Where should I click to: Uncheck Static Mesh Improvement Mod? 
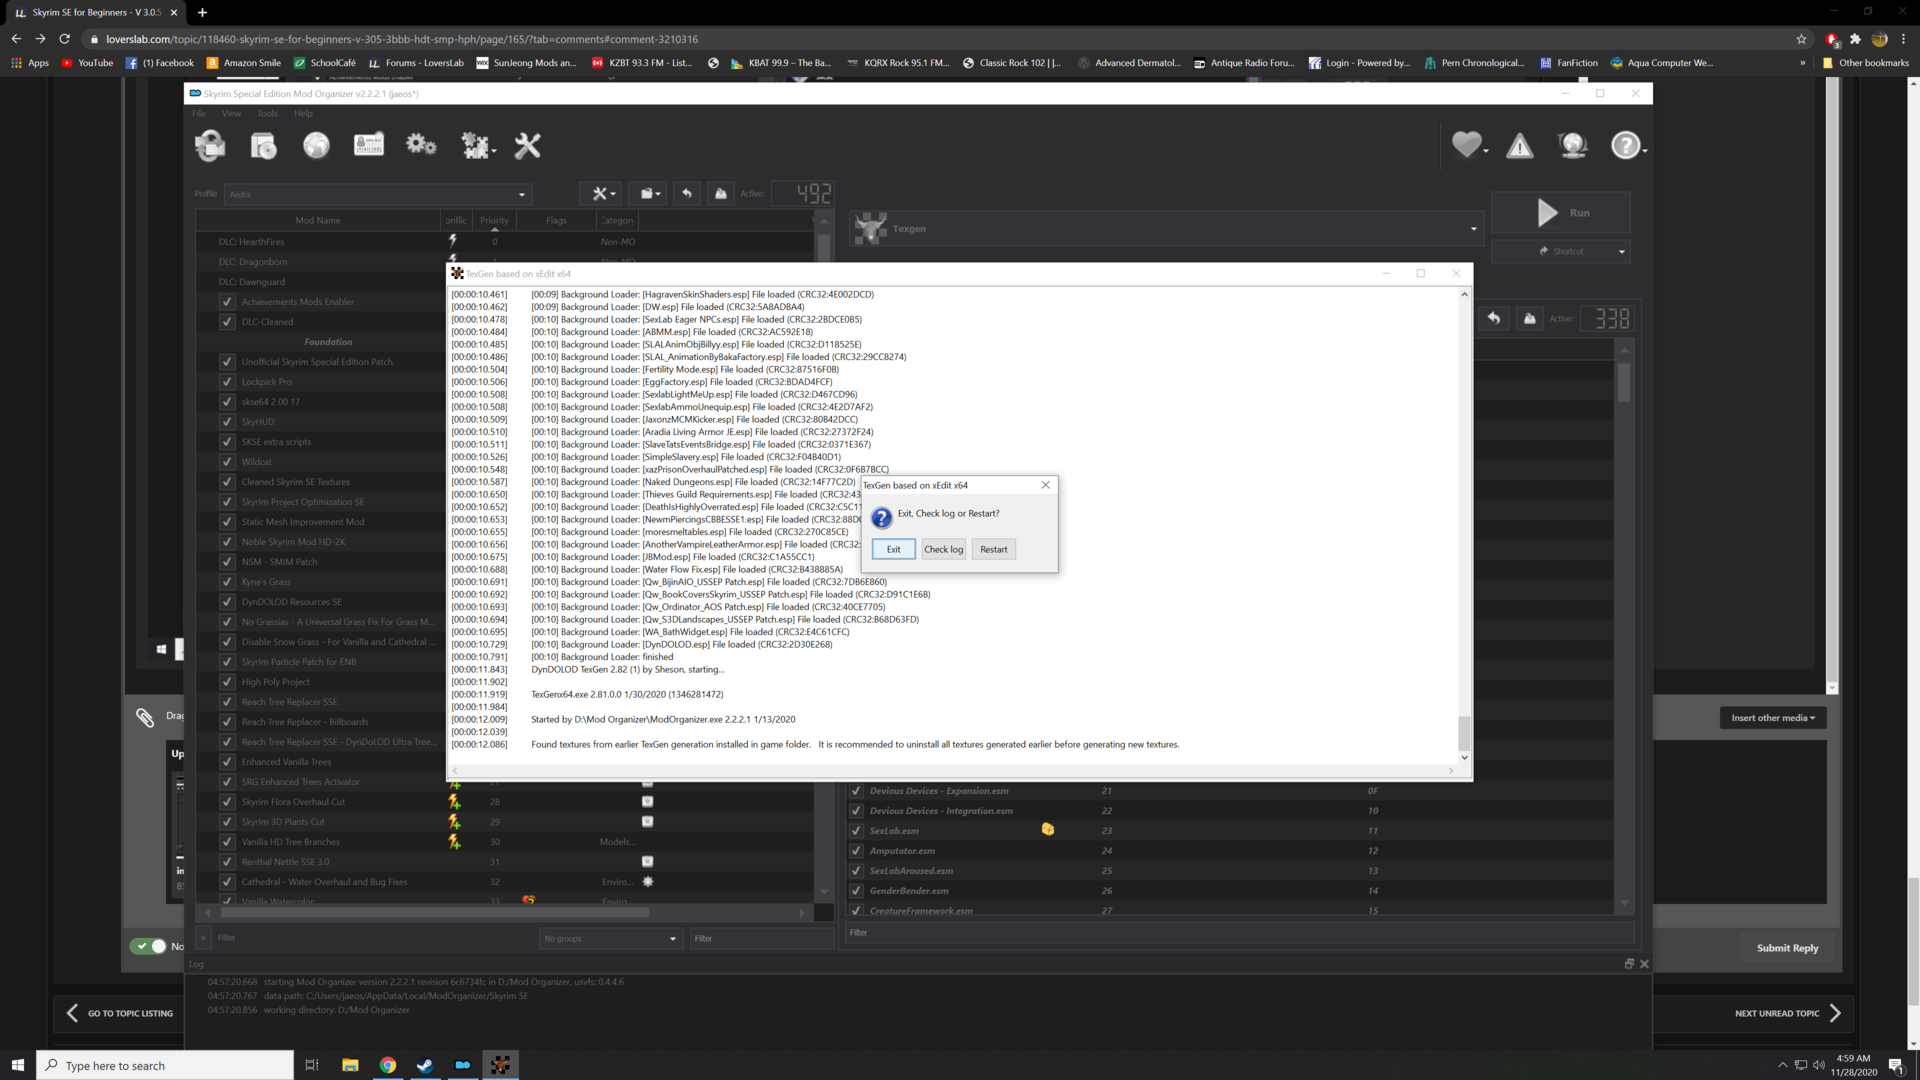(227, 522)
